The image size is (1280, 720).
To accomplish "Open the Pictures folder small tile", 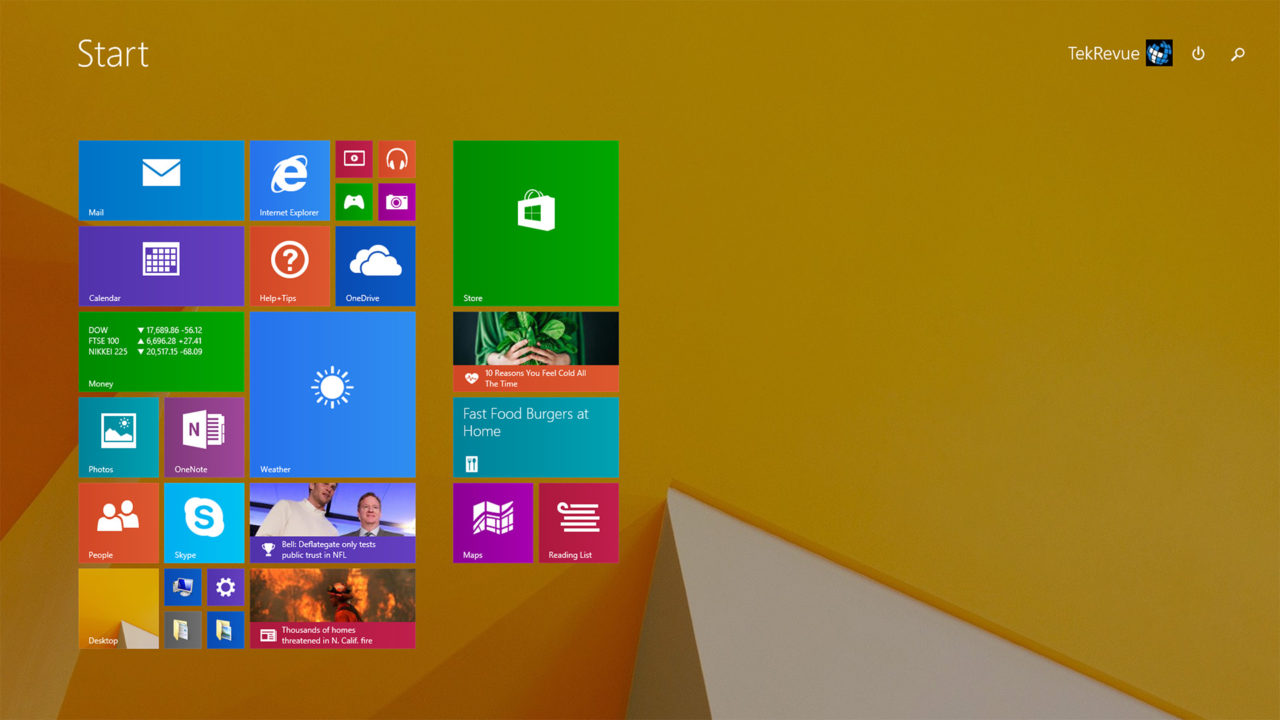I will tap(226, 630).
